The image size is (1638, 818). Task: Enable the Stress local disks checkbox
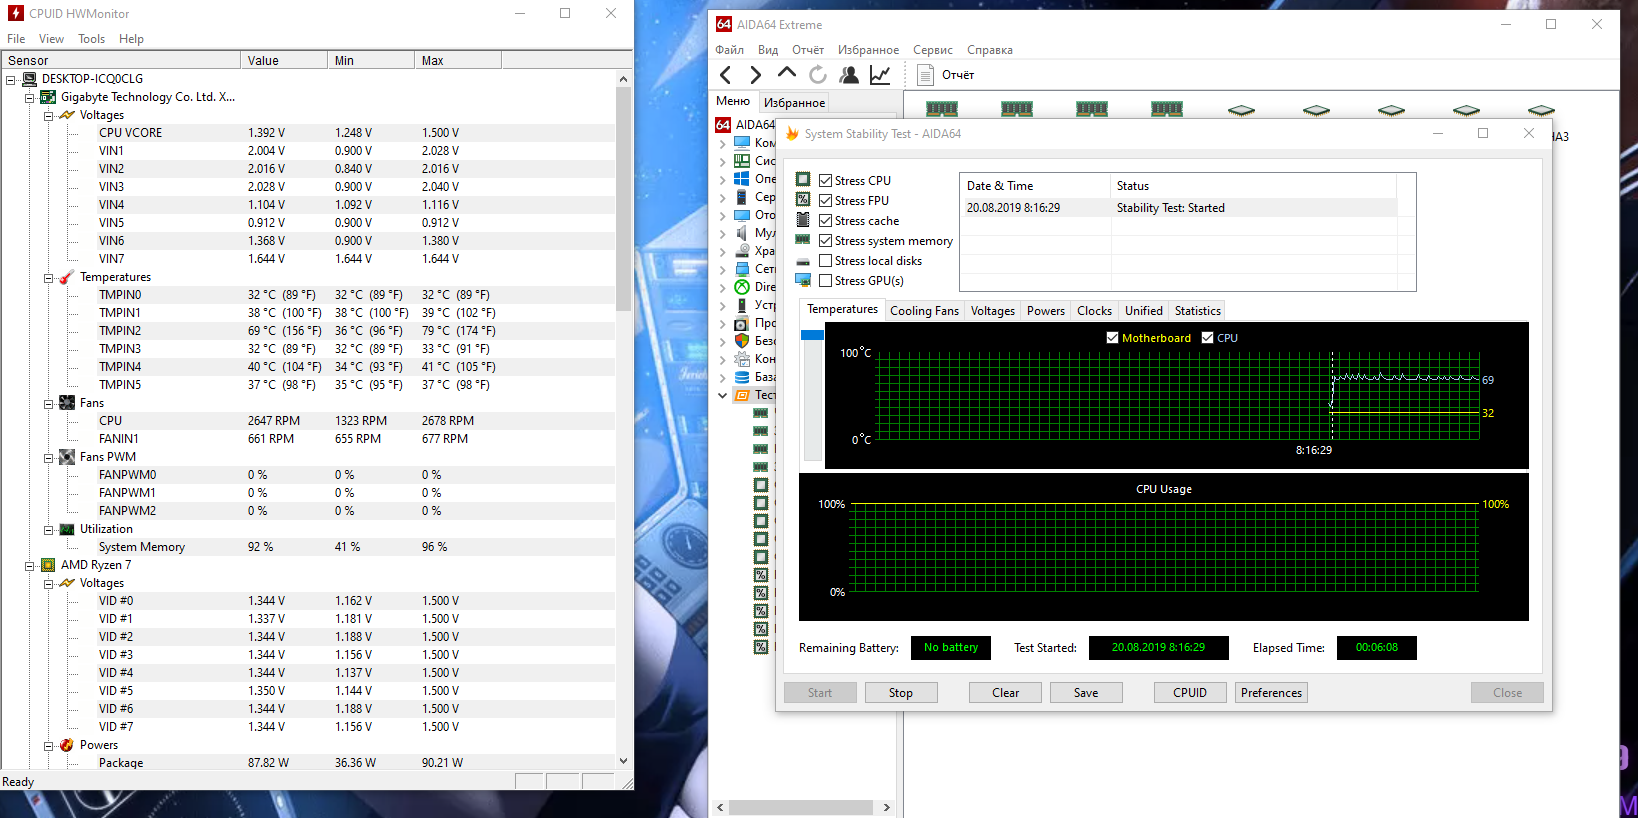tap(826, 261)
